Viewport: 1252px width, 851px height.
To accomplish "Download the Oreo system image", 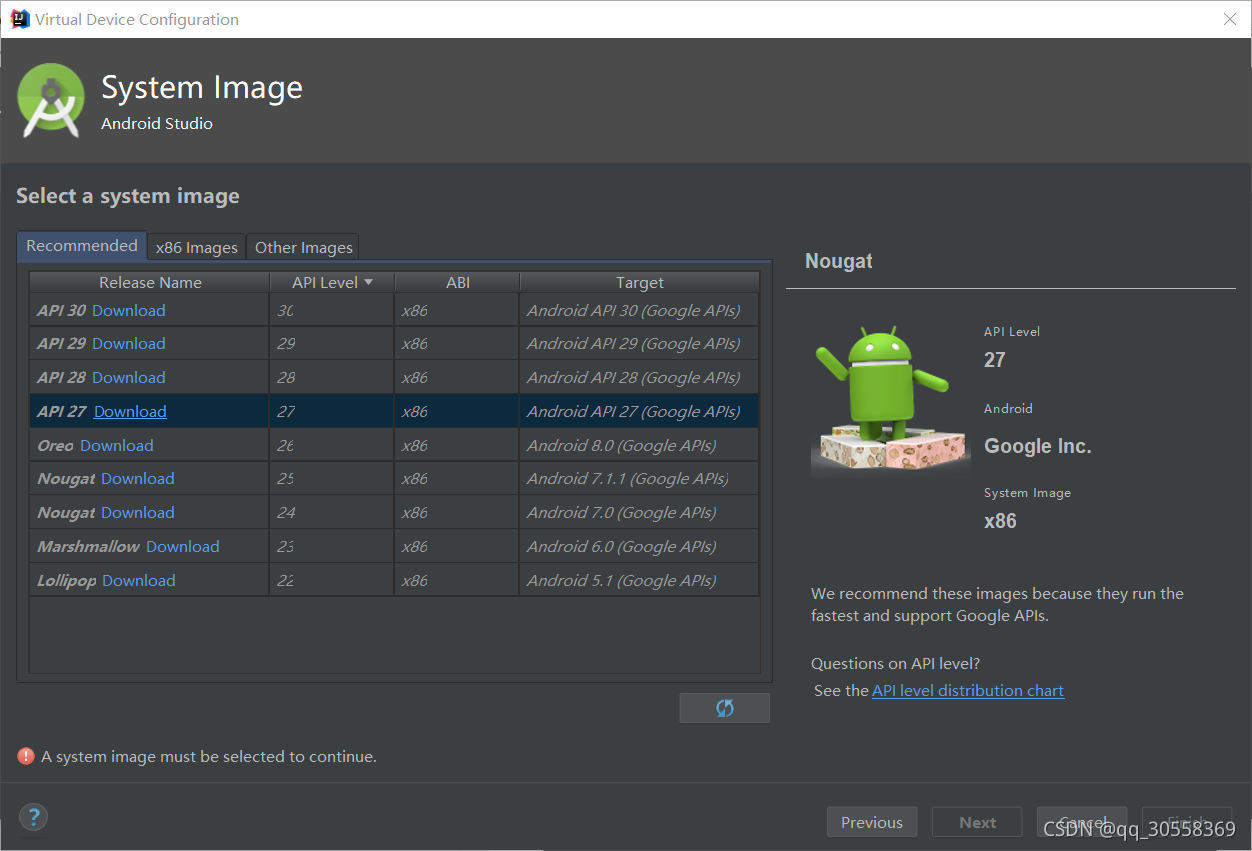I will pyautogui.click(x=117, y=445).
